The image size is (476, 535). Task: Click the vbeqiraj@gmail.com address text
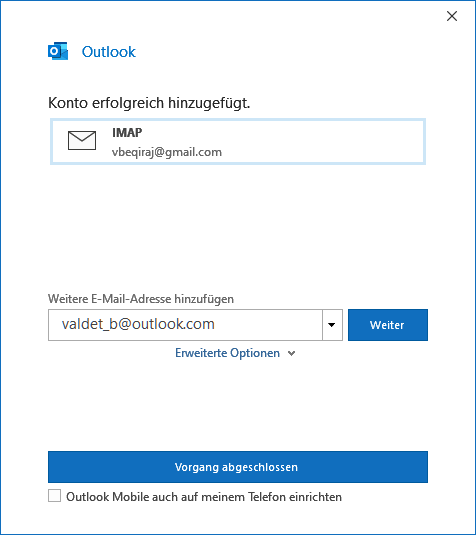point(167,152)
